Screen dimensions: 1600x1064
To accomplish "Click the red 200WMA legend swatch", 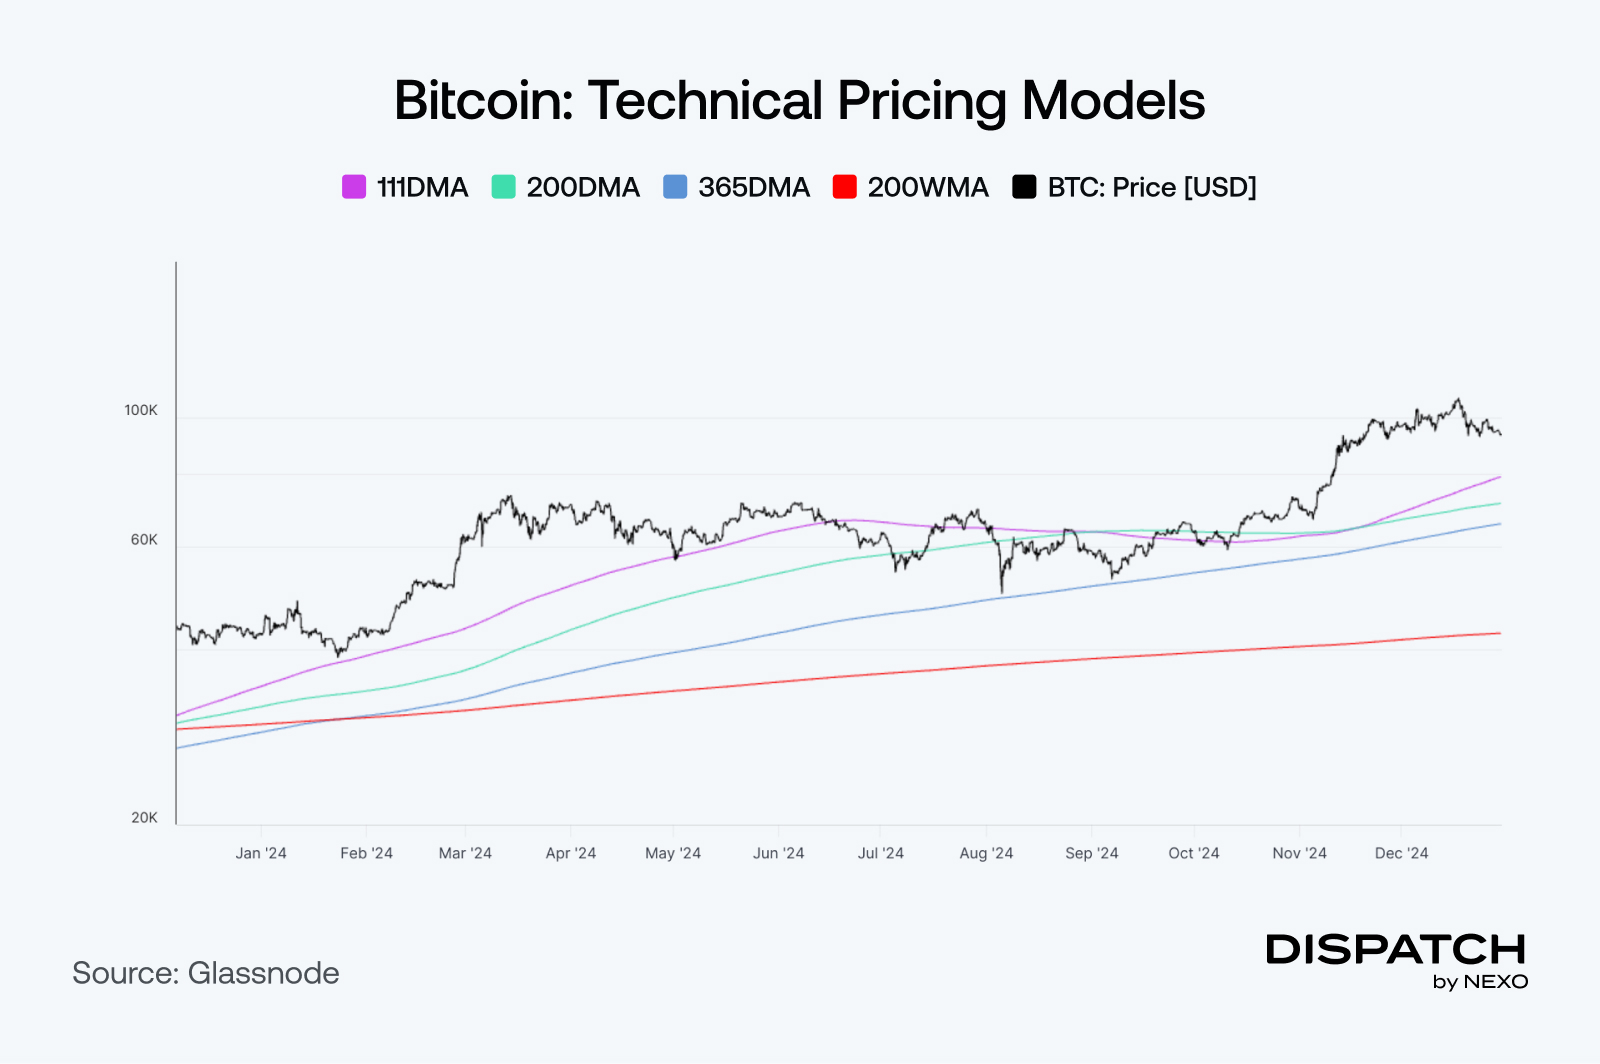I will tap(845, 187).
